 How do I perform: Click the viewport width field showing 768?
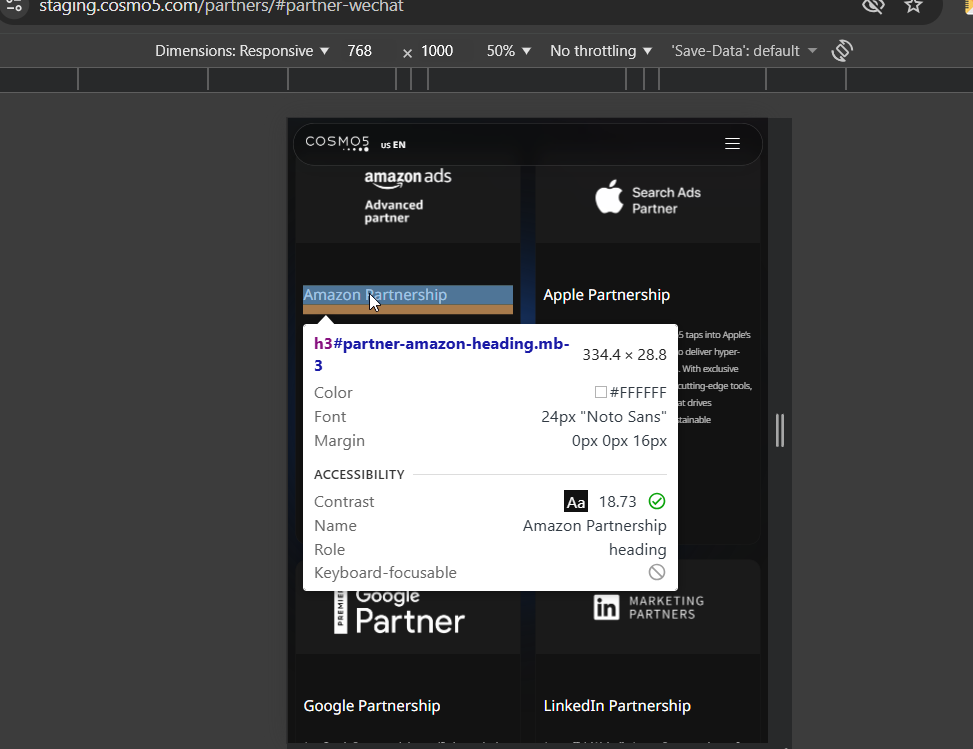click(359, 51)
